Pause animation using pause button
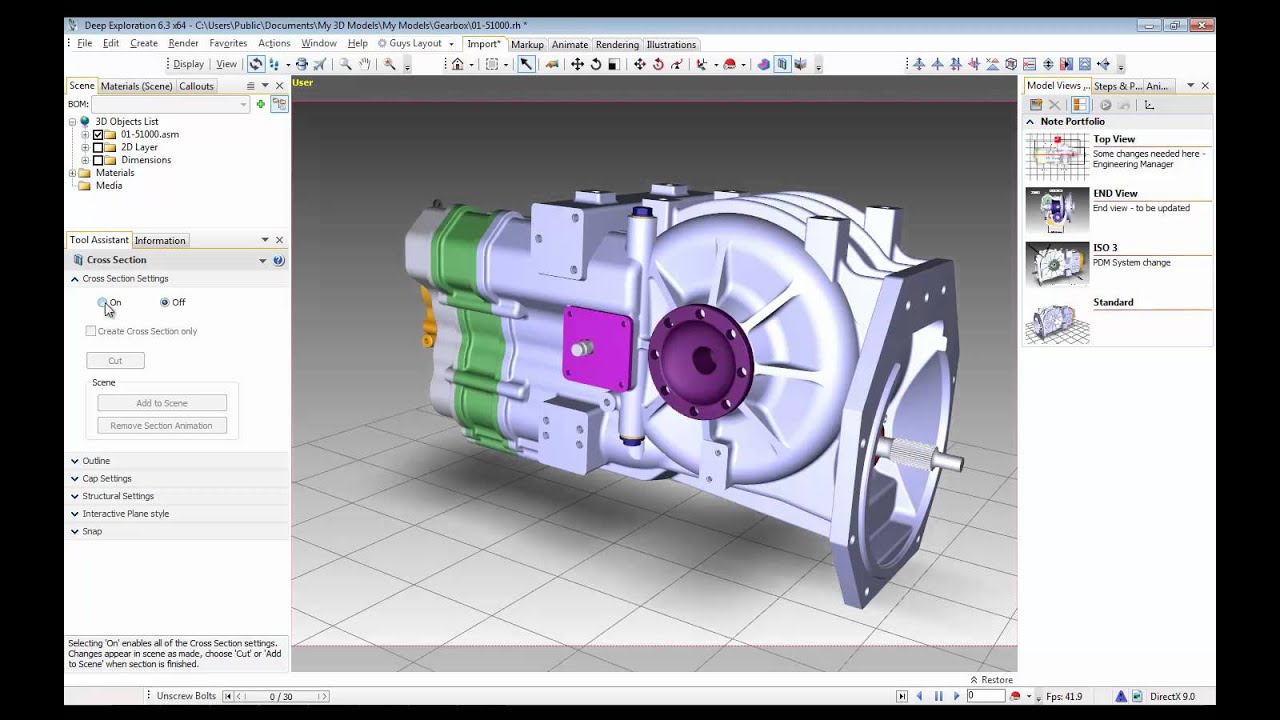 pos(938,696)
